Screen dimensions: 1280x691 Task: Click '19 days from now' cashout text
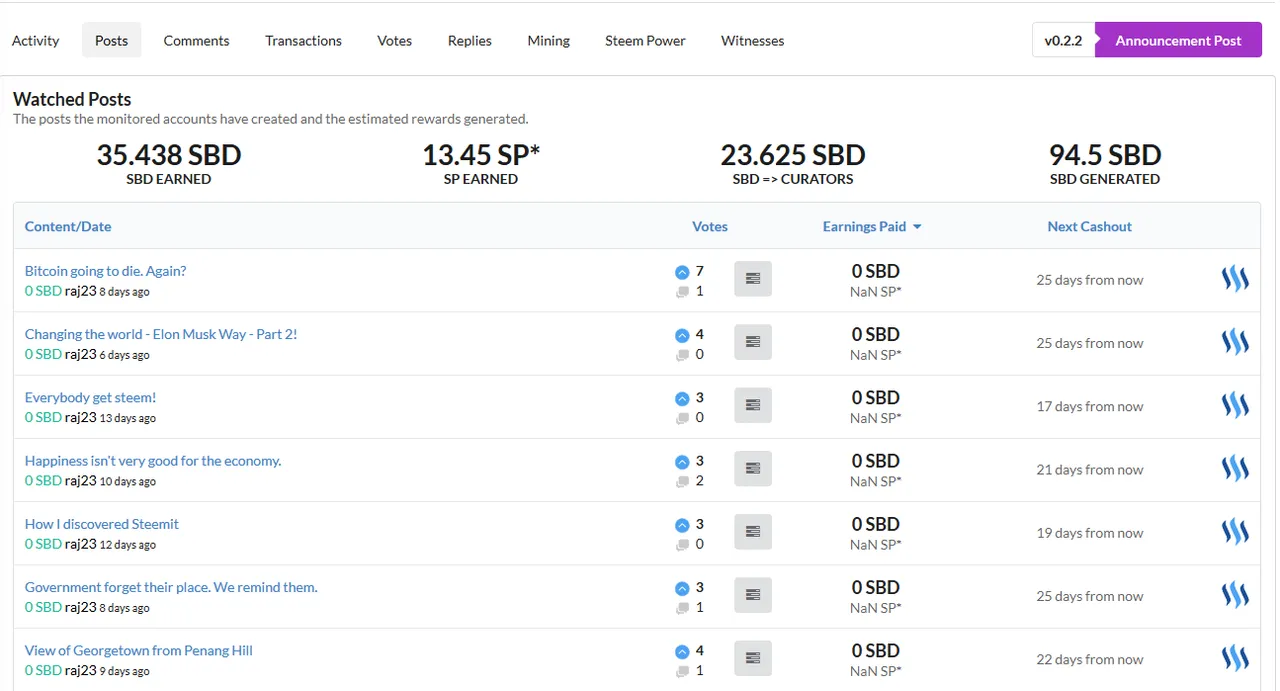click(1089, 532)
